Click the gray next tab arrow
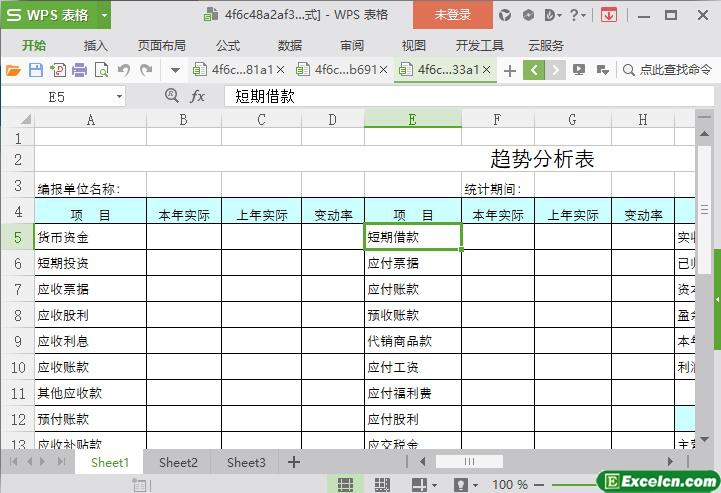 click(x=555, y=70)
